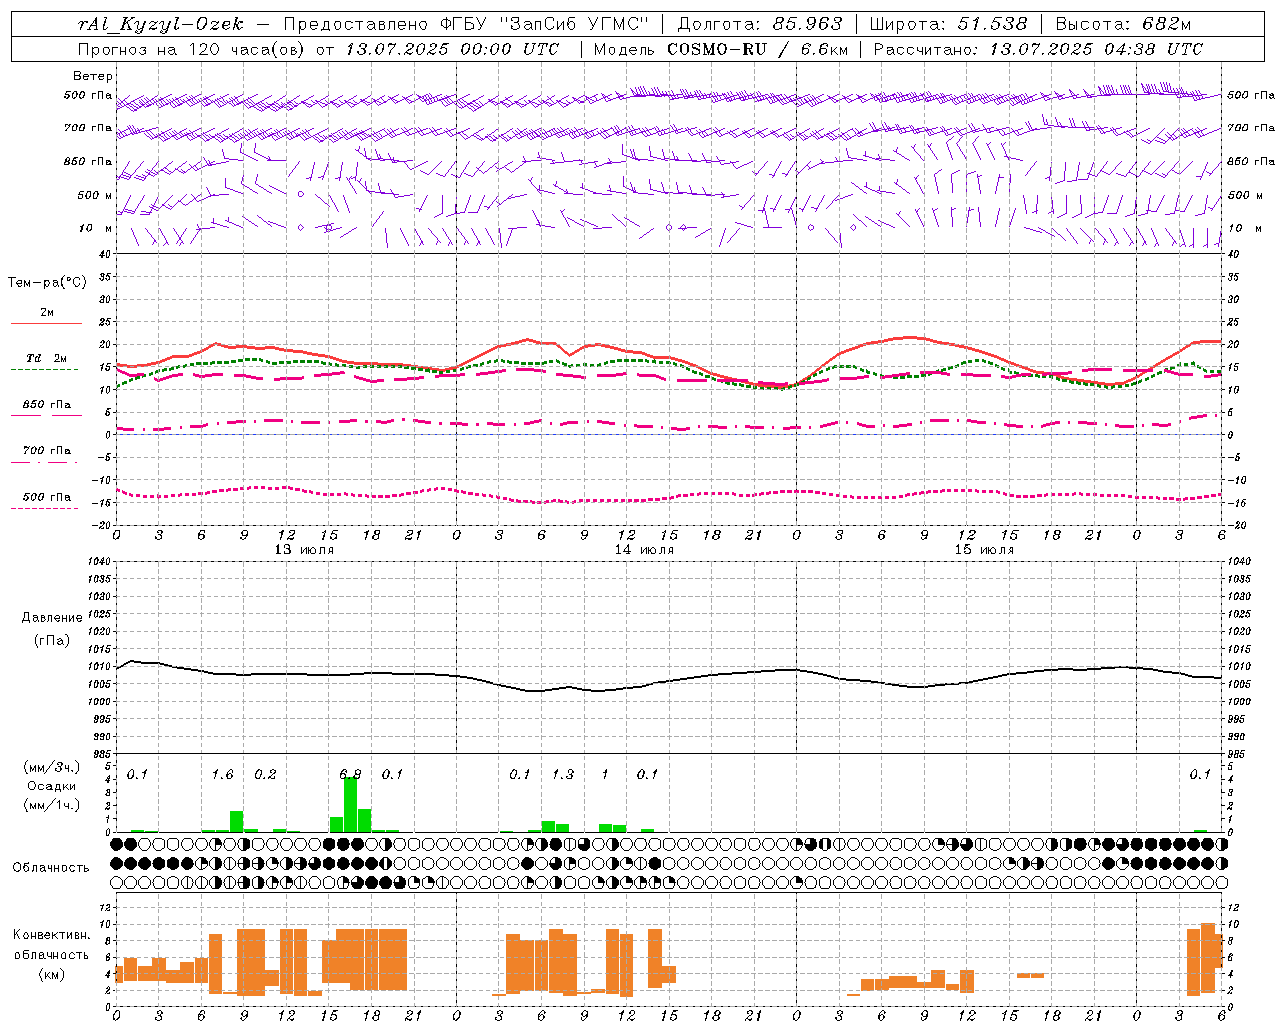Click the 0.2 precipitation total value
This screenshot has width=1280, height=1024.
click(x=265, y=775)
